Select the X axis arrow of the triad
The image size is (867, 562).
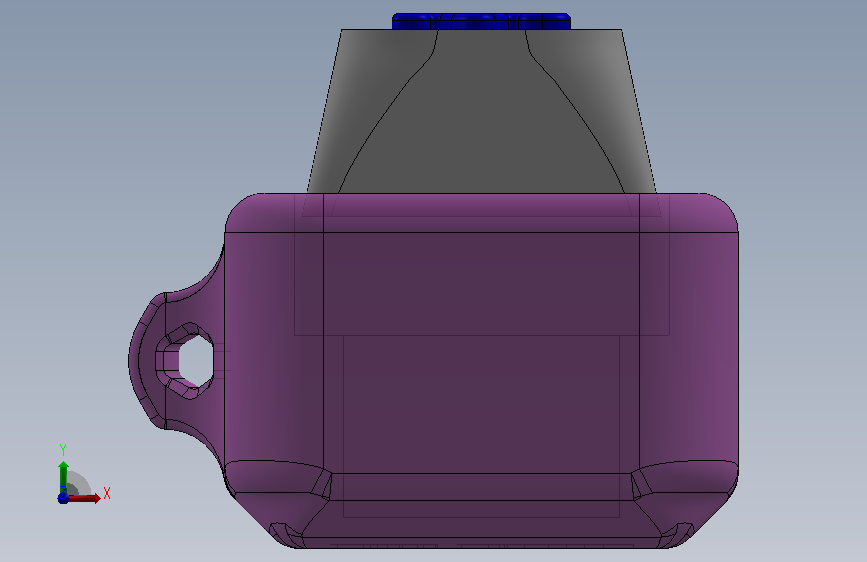tap(84, 498)
